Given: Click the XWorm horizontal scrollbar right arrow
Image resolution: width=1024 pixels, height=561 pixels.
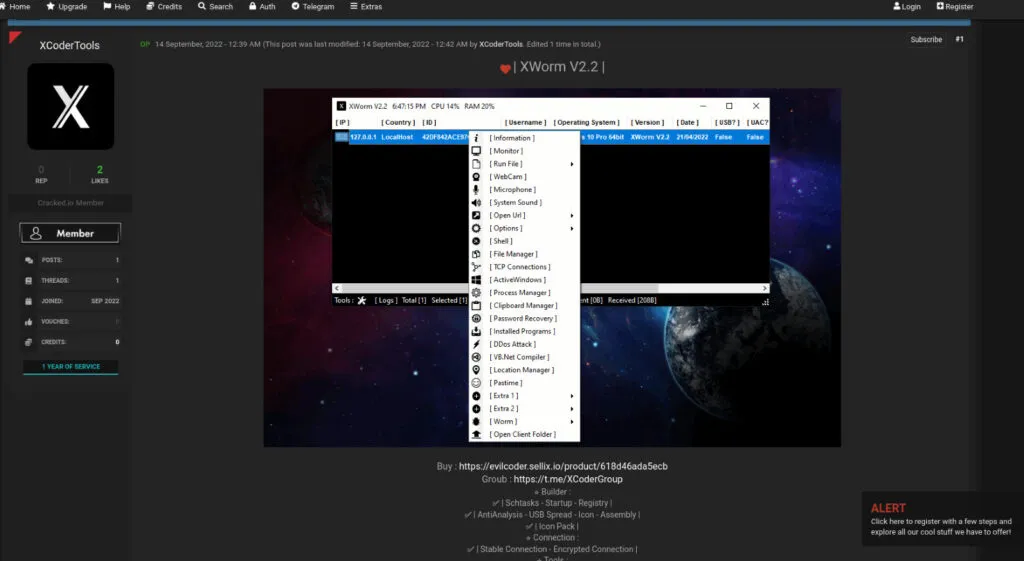Looking at the screenshot, I should point(765,288).
